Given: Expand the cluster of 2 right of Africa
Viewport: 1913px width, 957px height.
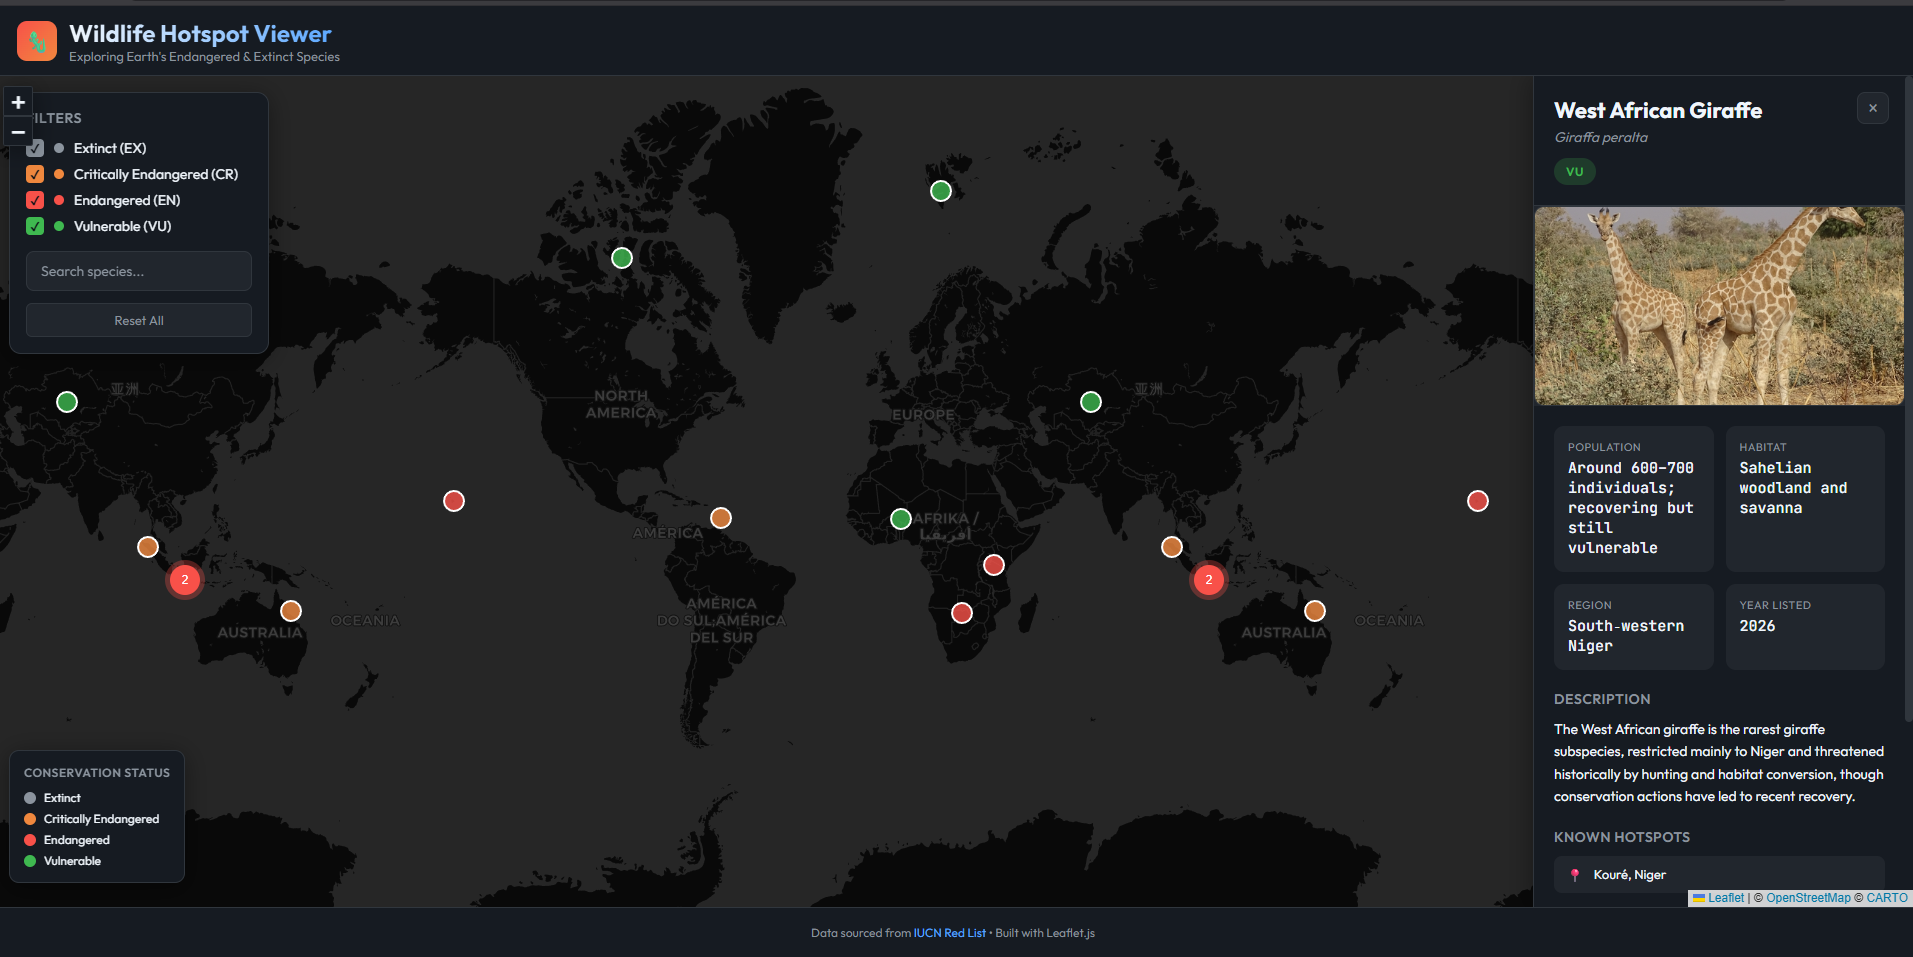Looking at the screenshot, I should click(x=1209, y=580).
